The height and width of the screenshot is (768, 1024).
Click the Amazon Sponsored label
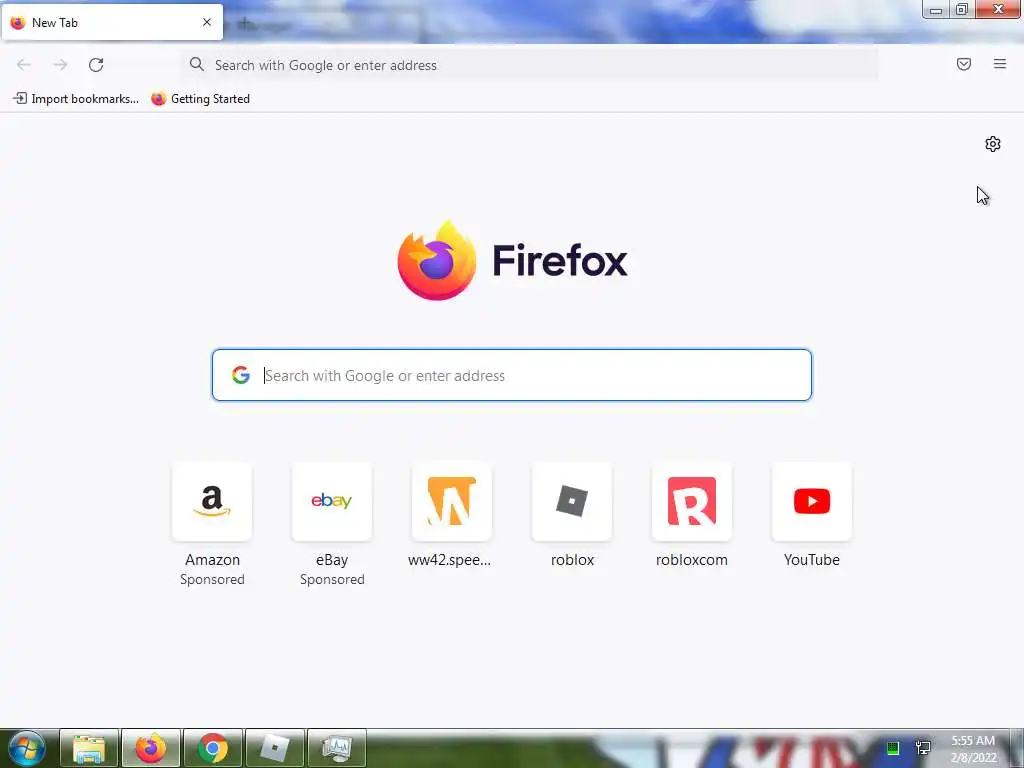212,579
